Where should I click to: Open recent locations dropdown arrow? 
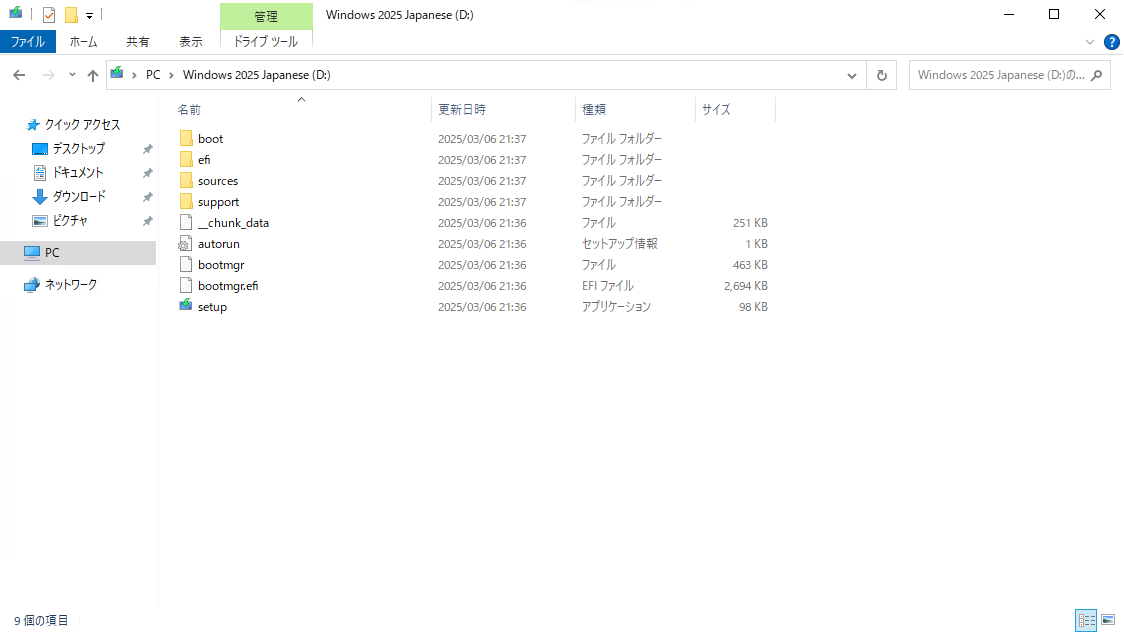point(72,75)
